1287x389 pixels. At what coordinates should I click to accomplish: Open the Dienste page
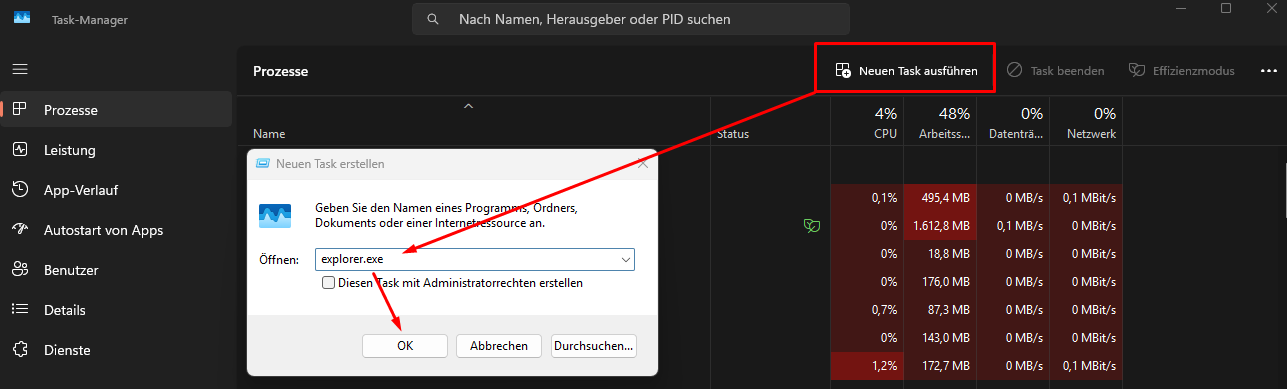117,350
